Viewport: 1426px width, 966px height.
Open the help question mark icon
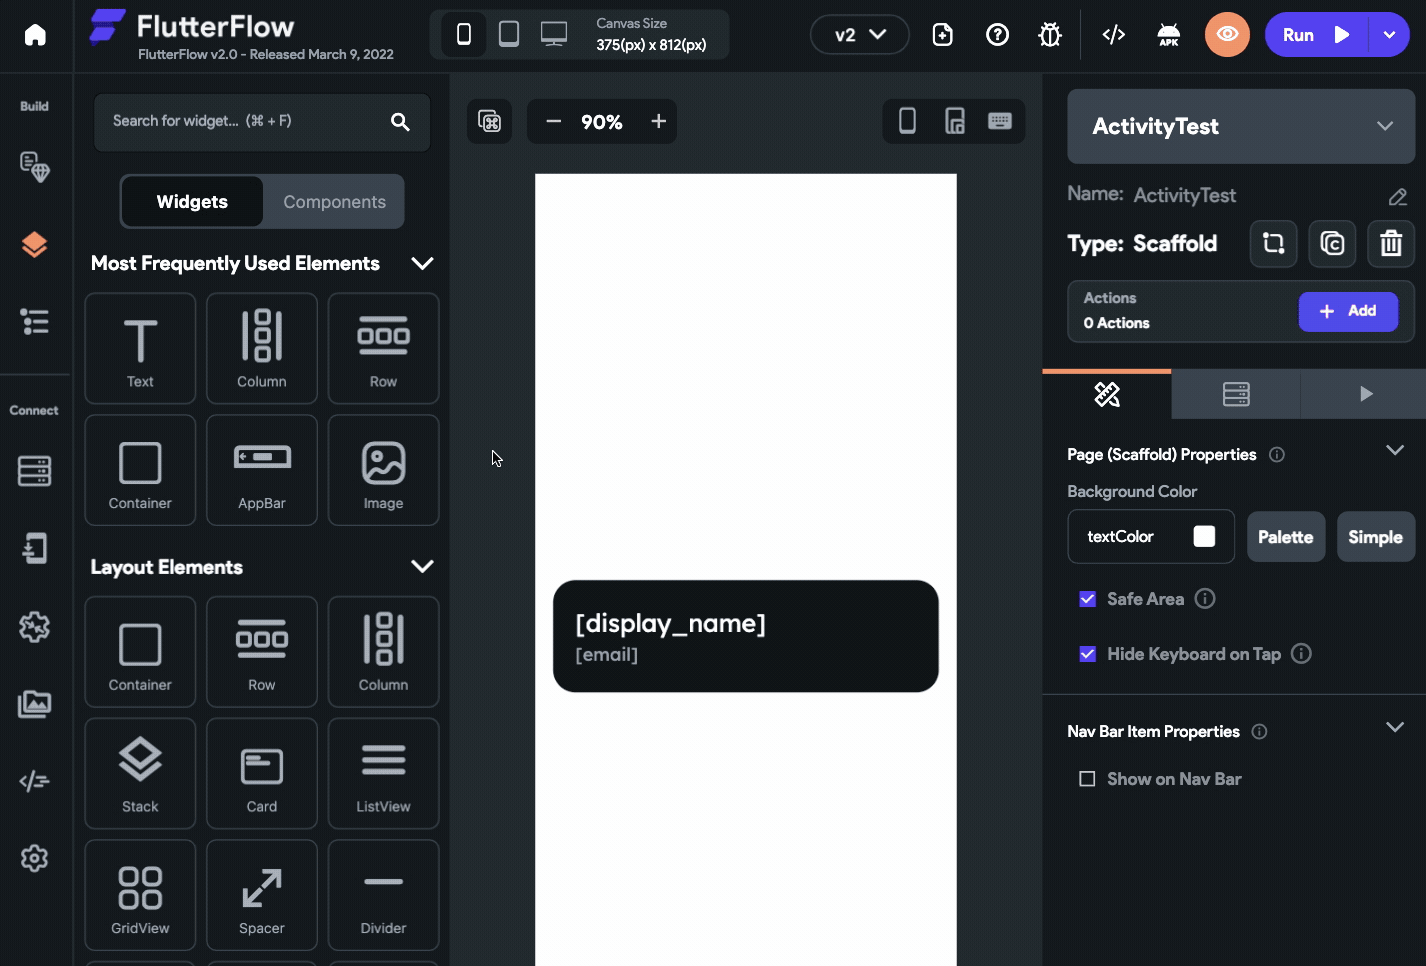997,35
